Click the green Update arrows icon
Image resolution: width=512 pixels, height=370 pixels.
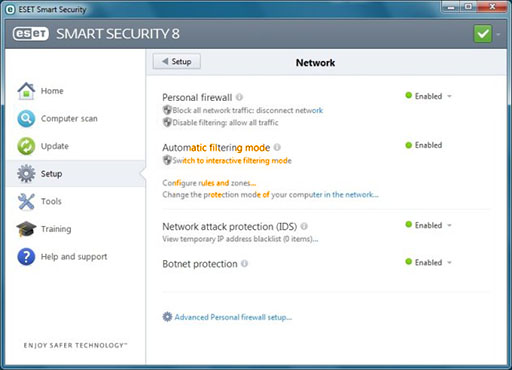click(26, 146)
